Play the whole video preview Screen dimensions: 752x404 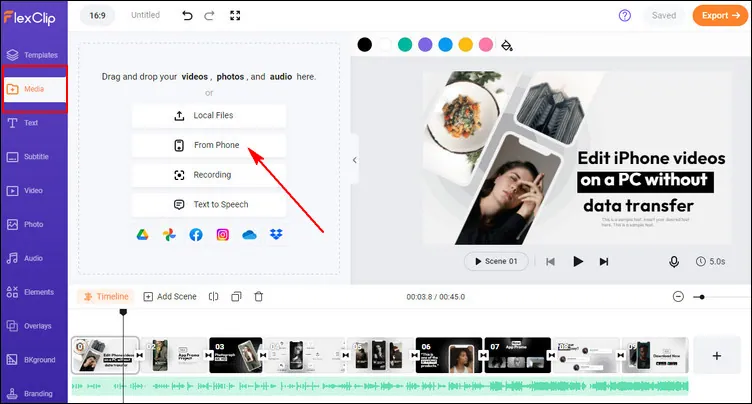click(578, 261)
